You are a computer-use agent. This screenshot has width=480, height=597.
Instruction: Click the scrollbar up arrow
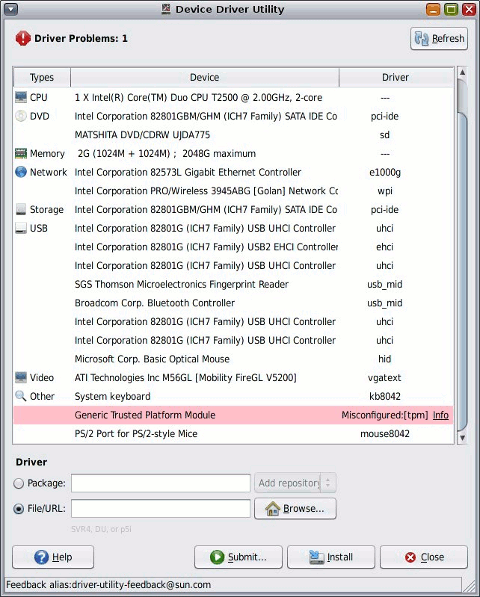462,72
